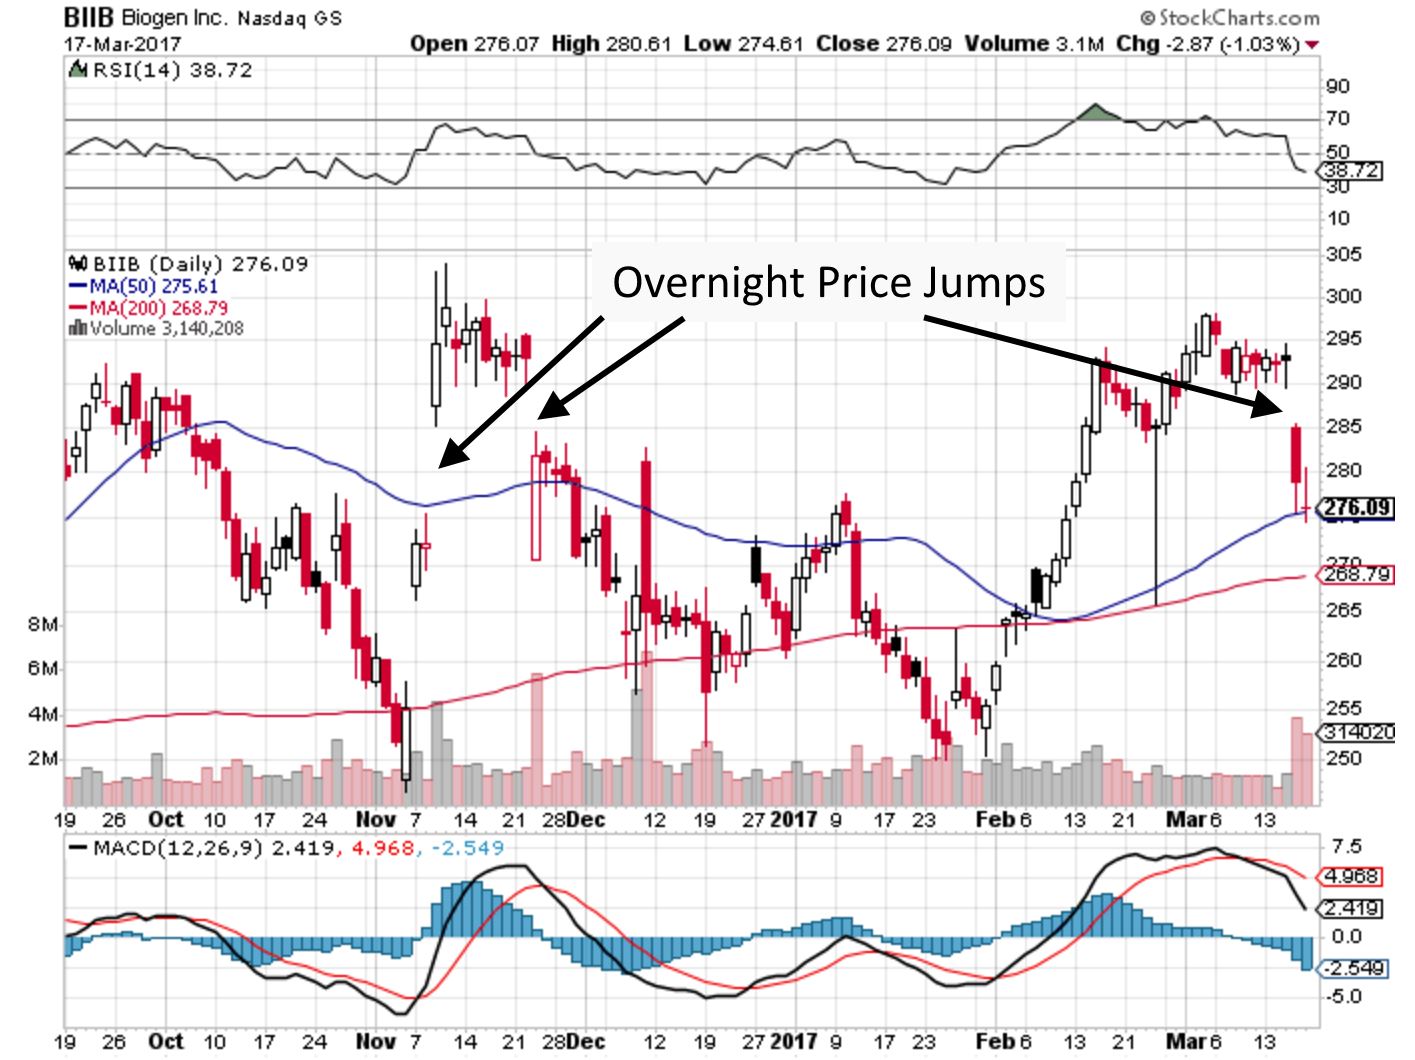1415x1060 pixels.
Task: Click the Volume 3.1M header value
Action: click(x=1035, y=44)
